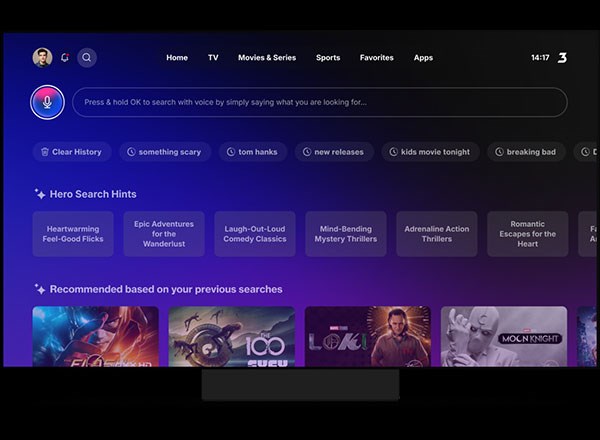Switch to the Sports section

point(328,58)
